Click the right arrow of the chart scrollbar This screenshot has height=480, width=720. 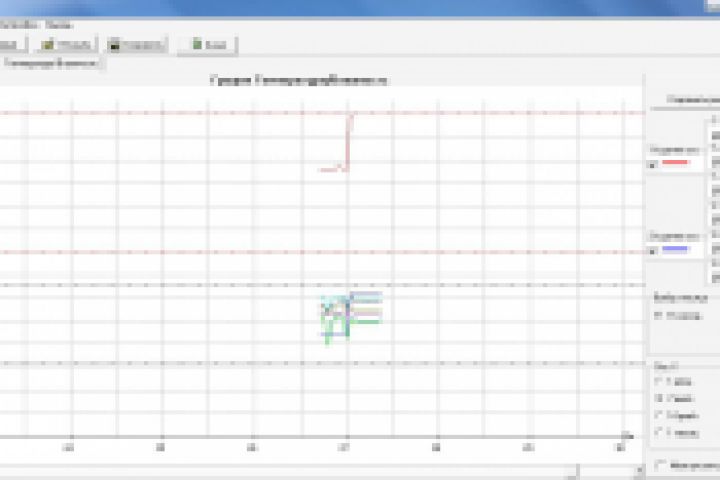[639, 470]
